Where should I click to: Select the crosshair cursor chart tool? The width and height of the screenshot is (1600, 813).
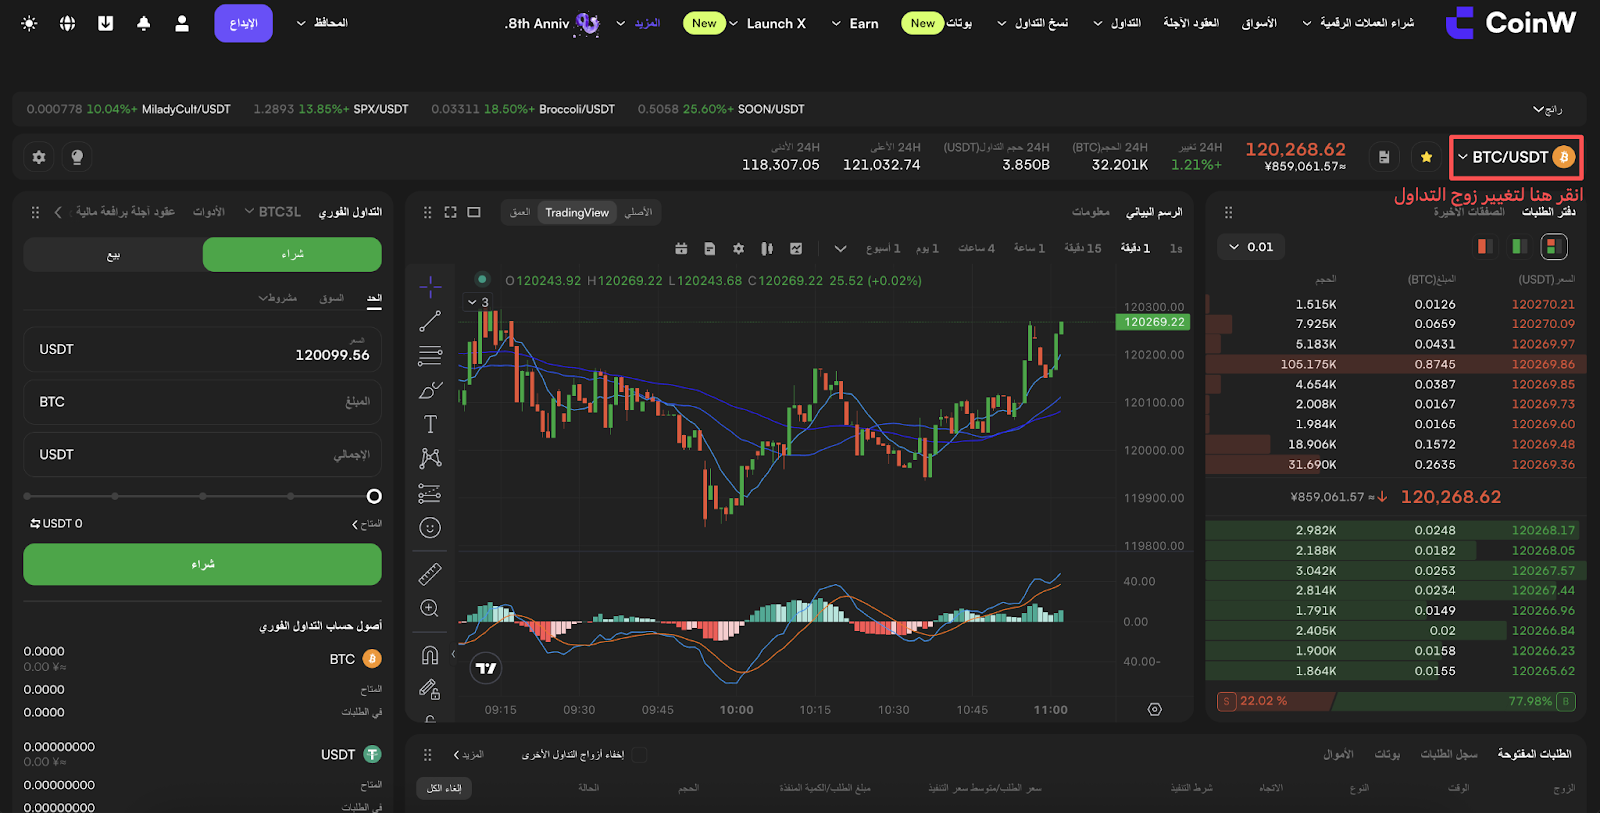click(430, 287)
